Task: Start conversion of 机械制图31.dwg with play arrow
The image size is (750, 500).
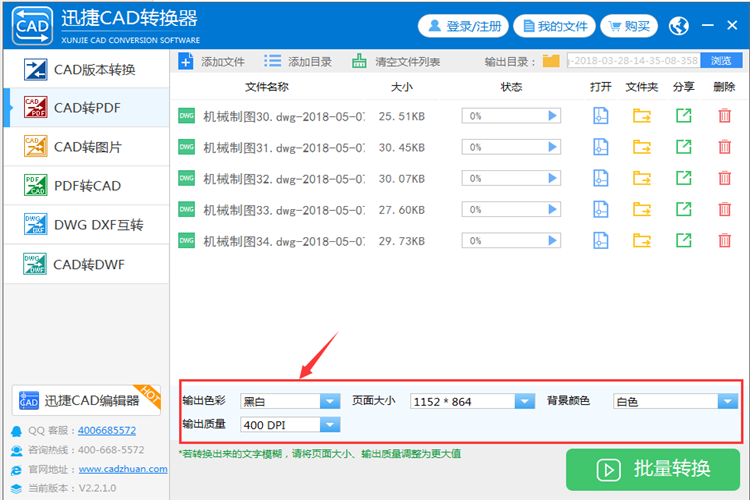Action: point(552,147)
